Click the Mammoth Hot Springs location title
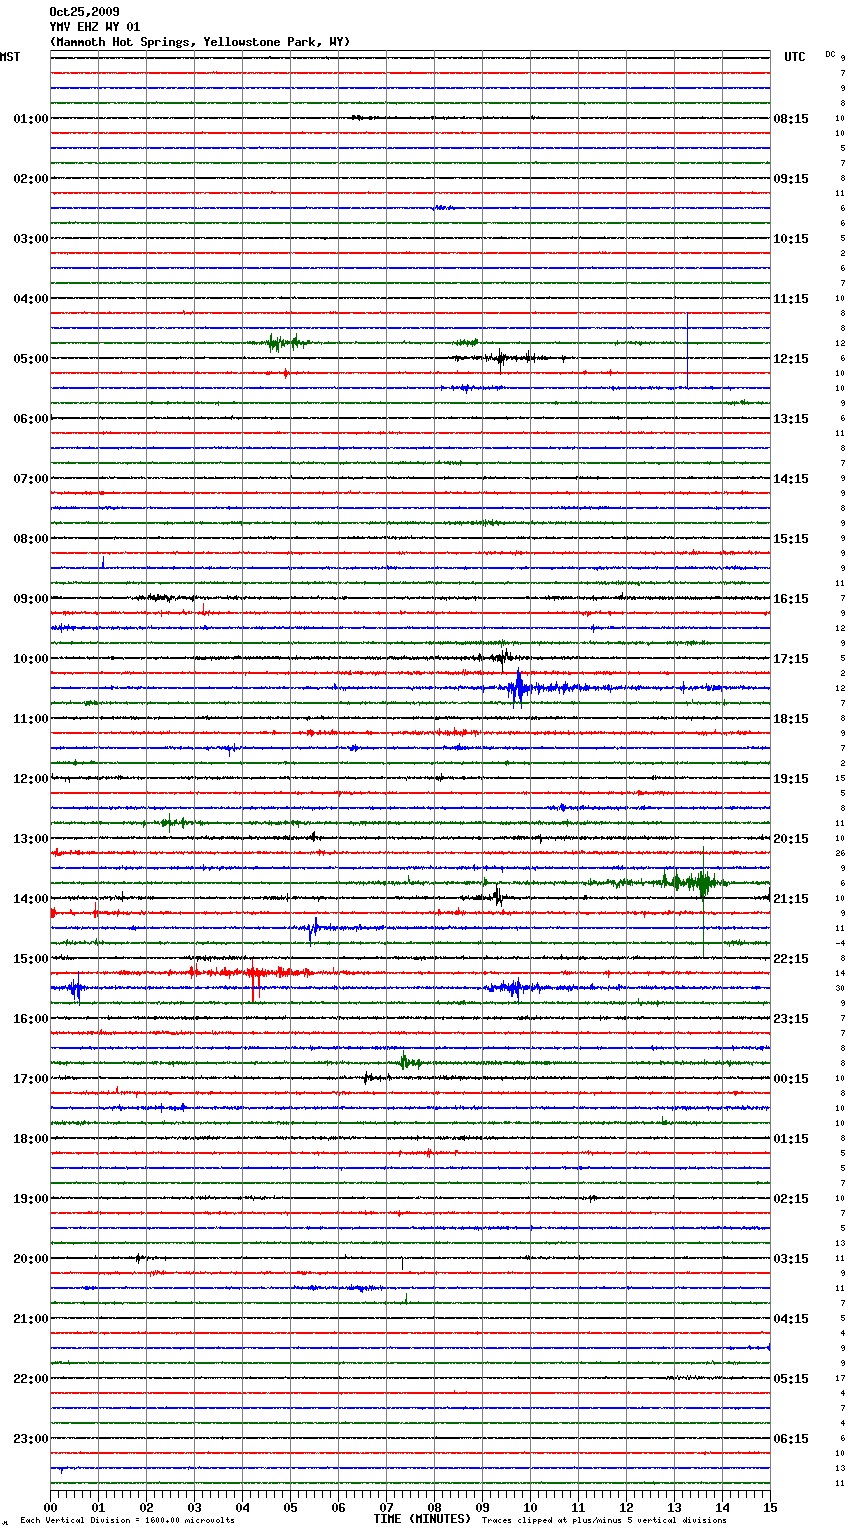The image size is (850, 1534). coord(200,42)
